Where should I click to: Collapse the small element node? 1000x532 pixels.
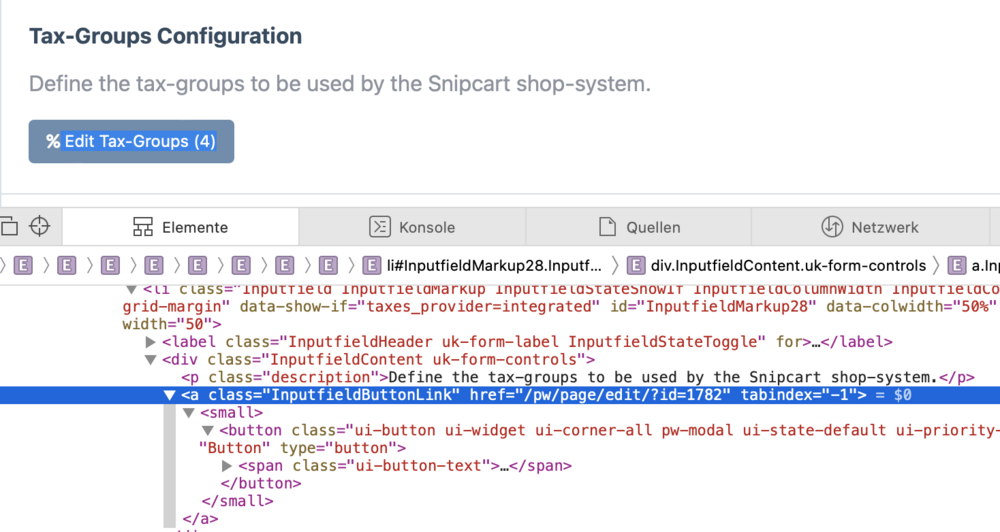187,413
